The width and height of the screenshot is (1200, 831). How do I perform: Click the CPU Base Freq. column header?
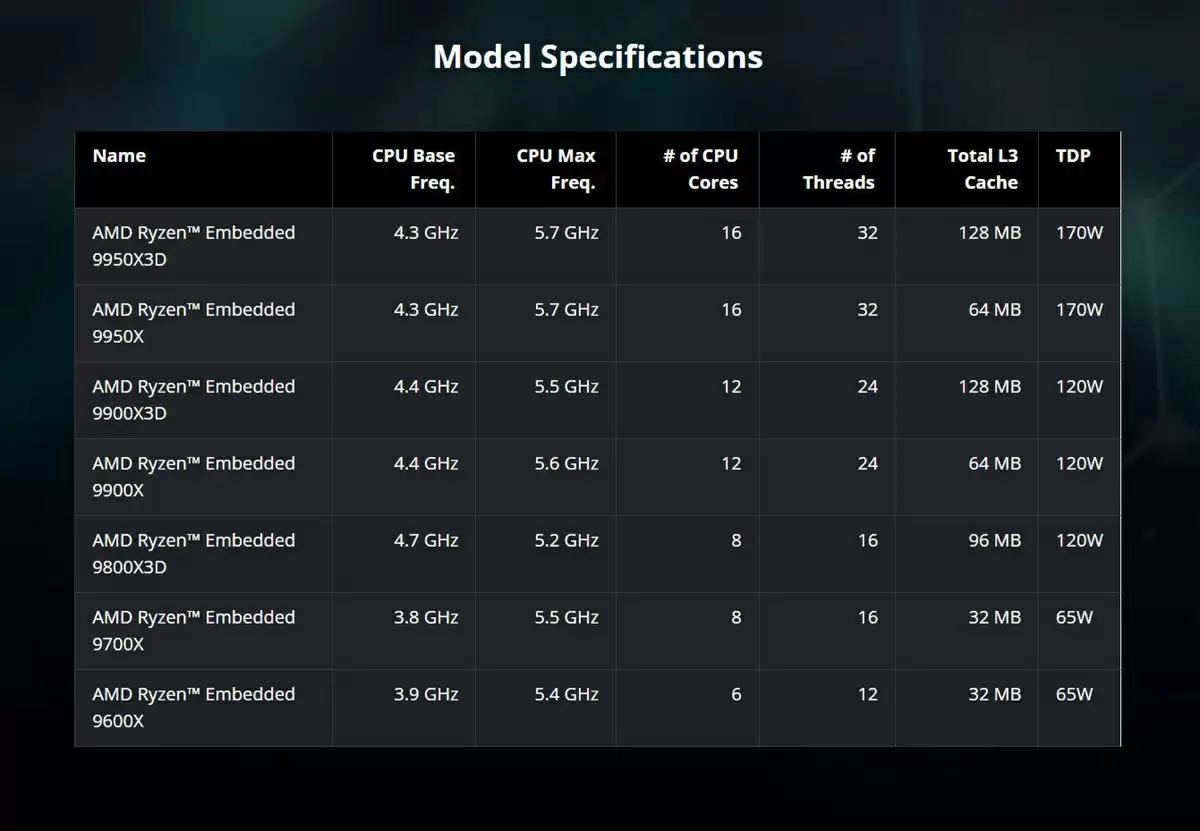[413, 169]
